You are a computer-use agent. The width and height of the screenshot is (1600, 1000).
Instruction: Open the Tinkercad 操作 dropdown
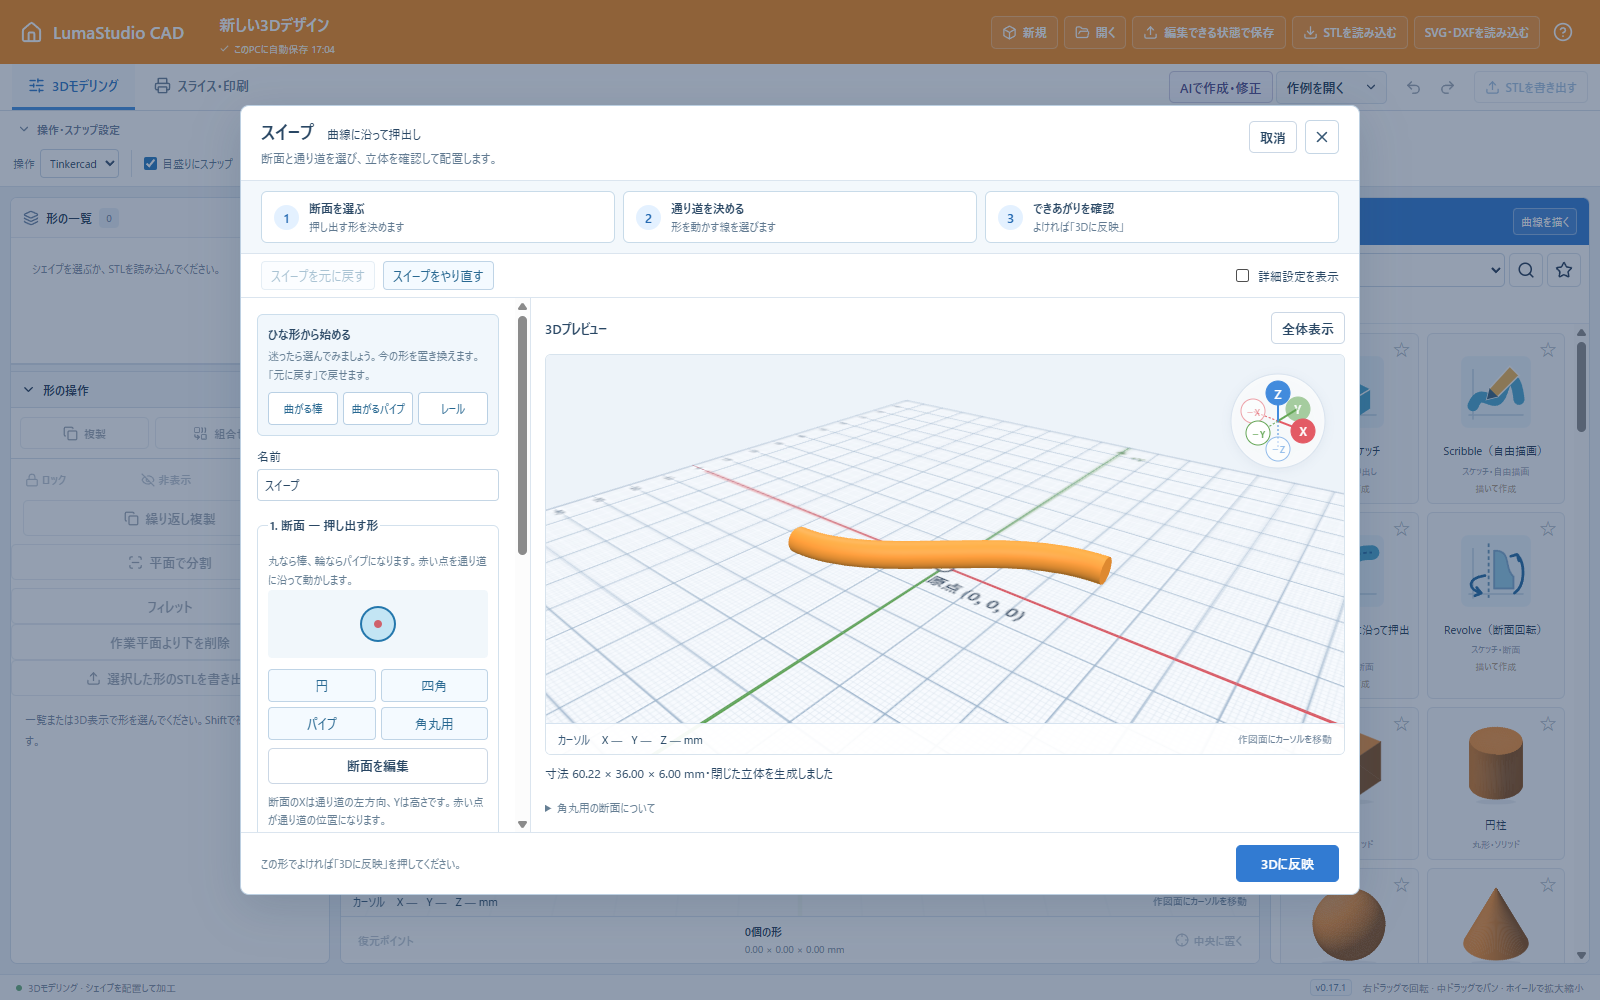click(79, 164)
